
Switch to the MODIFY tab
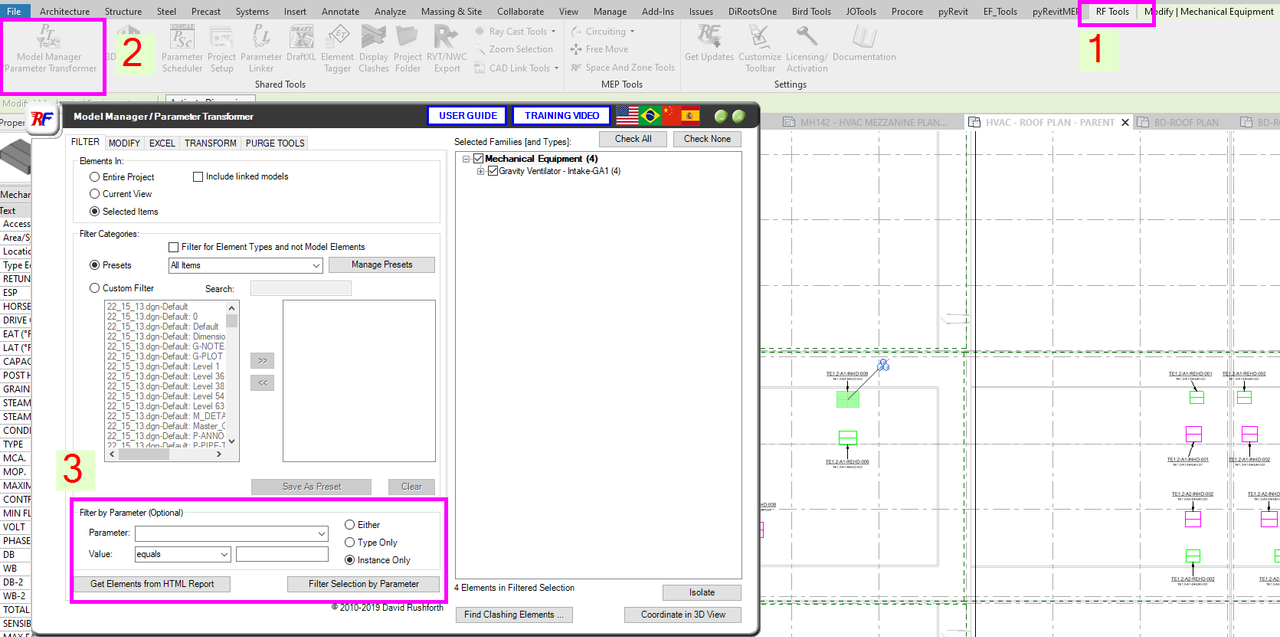124,143
